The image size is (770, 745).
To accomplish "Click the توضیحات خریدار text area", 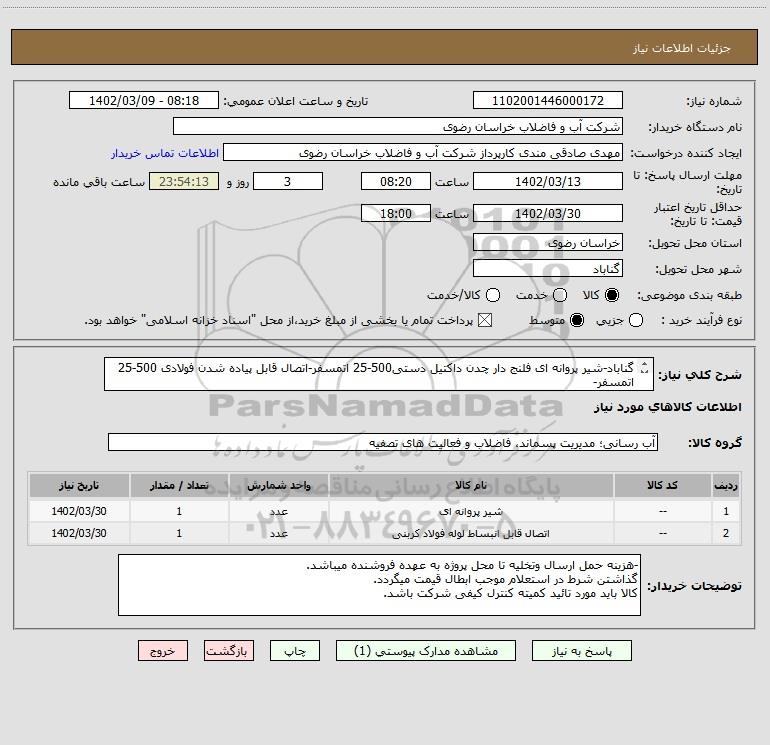I will click(x=379, y=584).
